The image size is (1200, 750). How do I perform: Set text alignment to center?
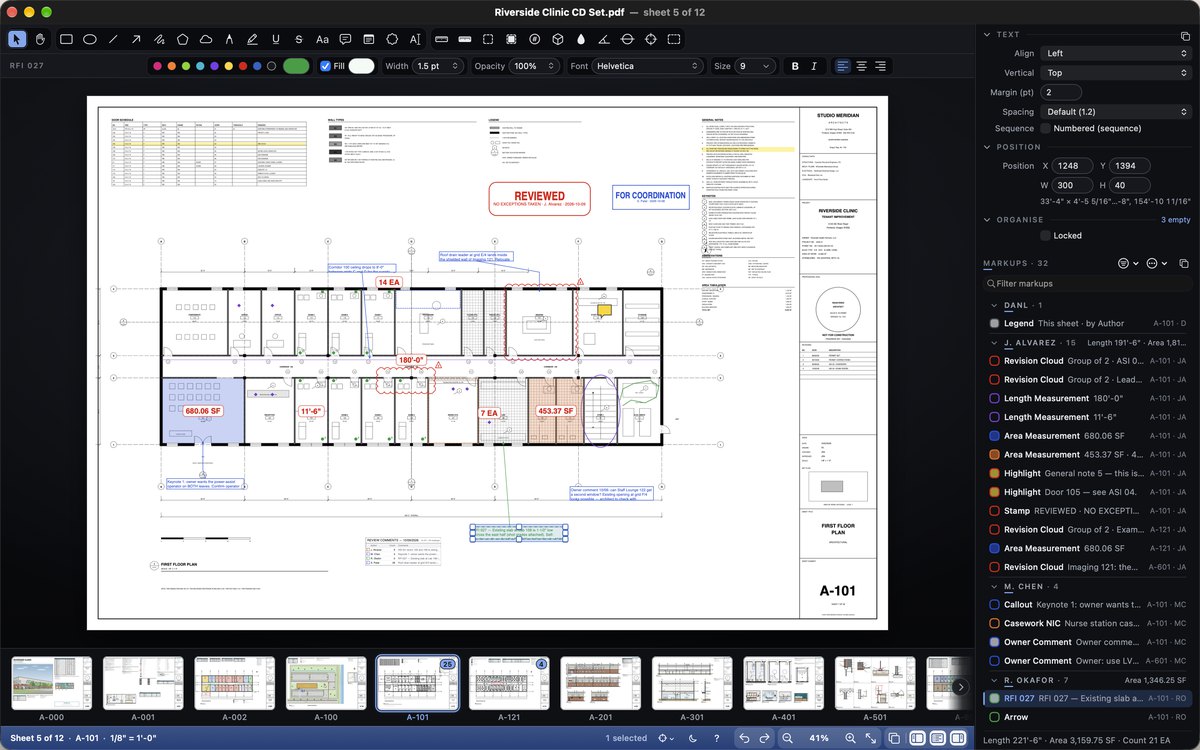(861, 66)
